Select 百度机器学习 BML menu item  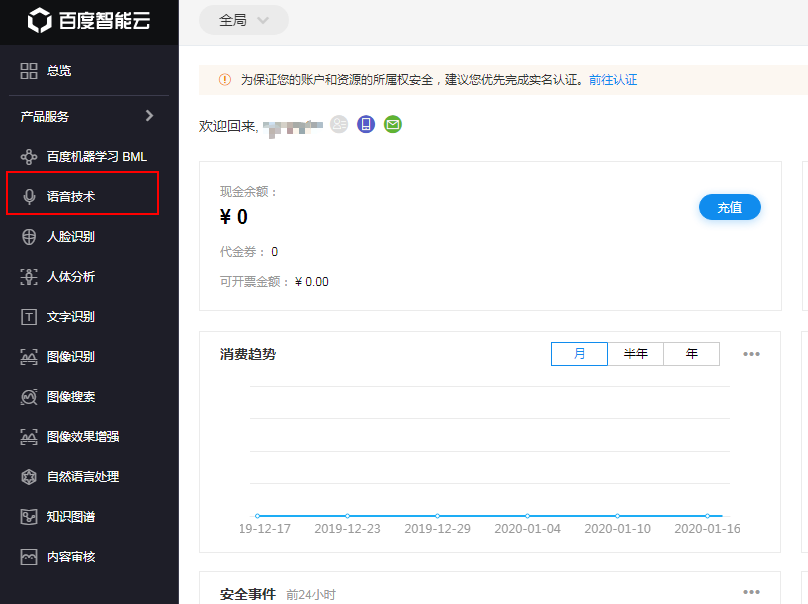coord(89,157)
